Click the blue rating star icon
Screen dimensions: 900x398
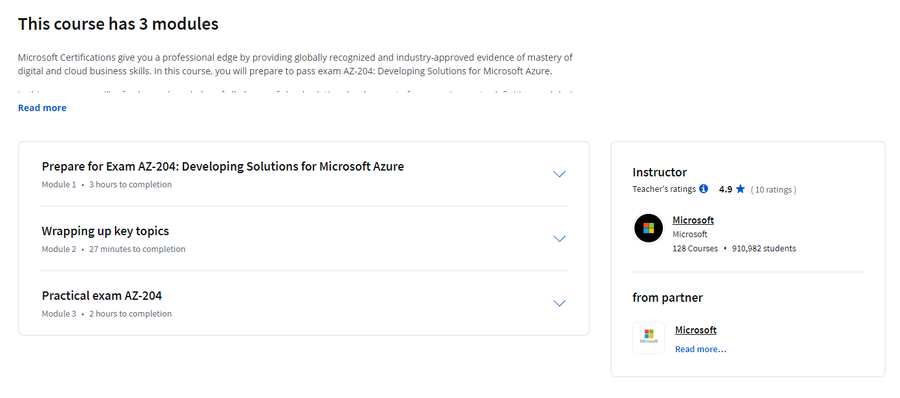click(x=740, y=189)
